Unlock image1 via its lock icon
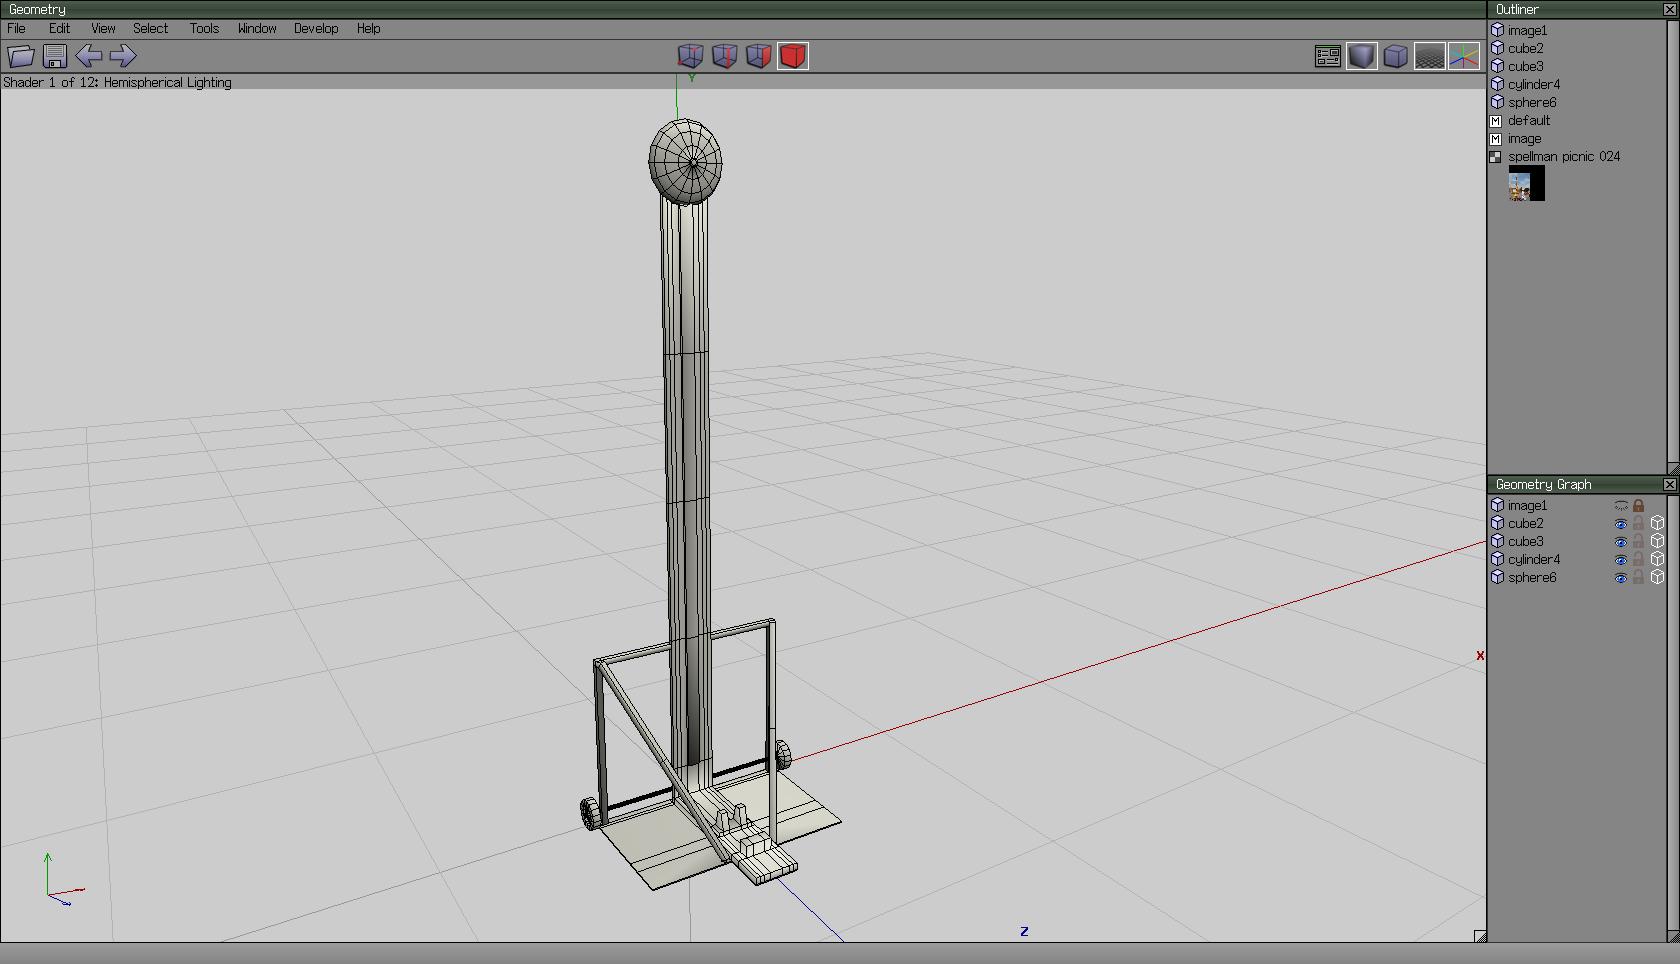The image size is (1680, 964). pyautogui.click(x=1638, y=506)
